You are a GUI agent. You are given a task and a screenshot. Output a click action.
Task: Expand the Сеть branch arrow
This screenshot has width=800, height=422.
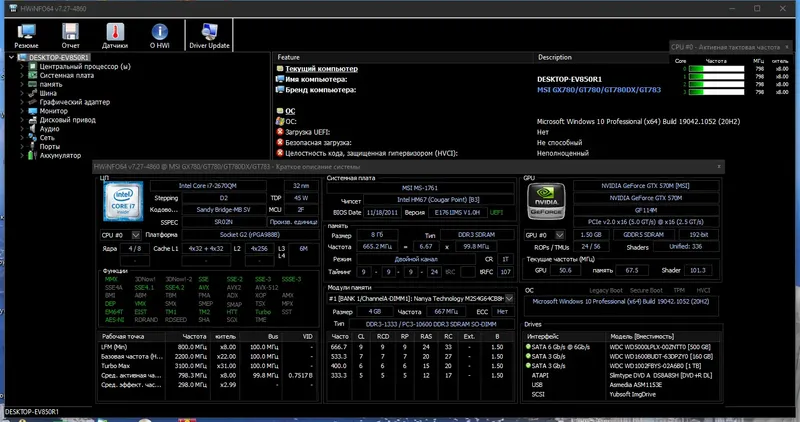[x=22, y=137]
